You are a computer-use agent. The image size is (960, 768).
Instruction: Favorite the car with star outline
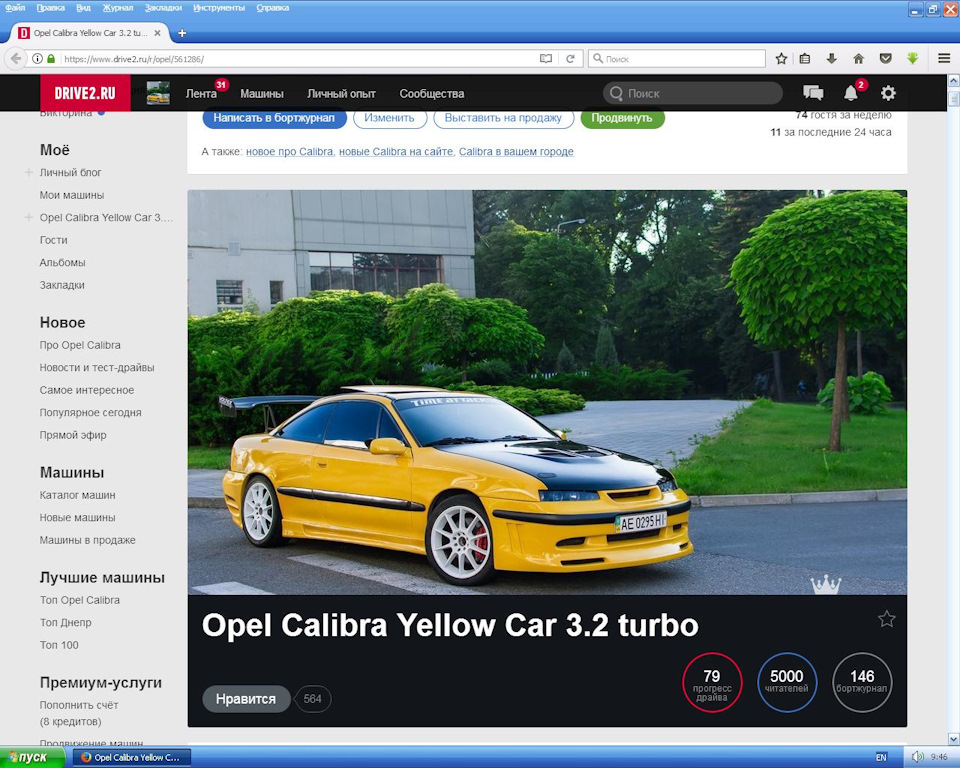click(x=887, y=619)
